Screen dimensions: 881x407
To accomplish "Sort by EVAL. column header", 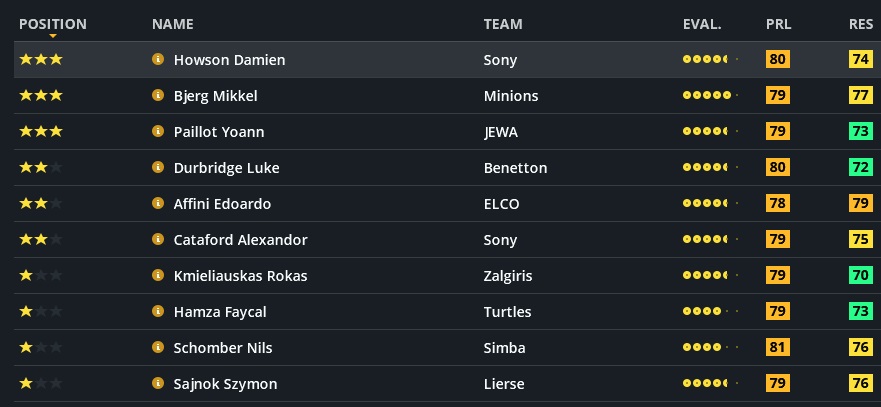I will point(701,24).
